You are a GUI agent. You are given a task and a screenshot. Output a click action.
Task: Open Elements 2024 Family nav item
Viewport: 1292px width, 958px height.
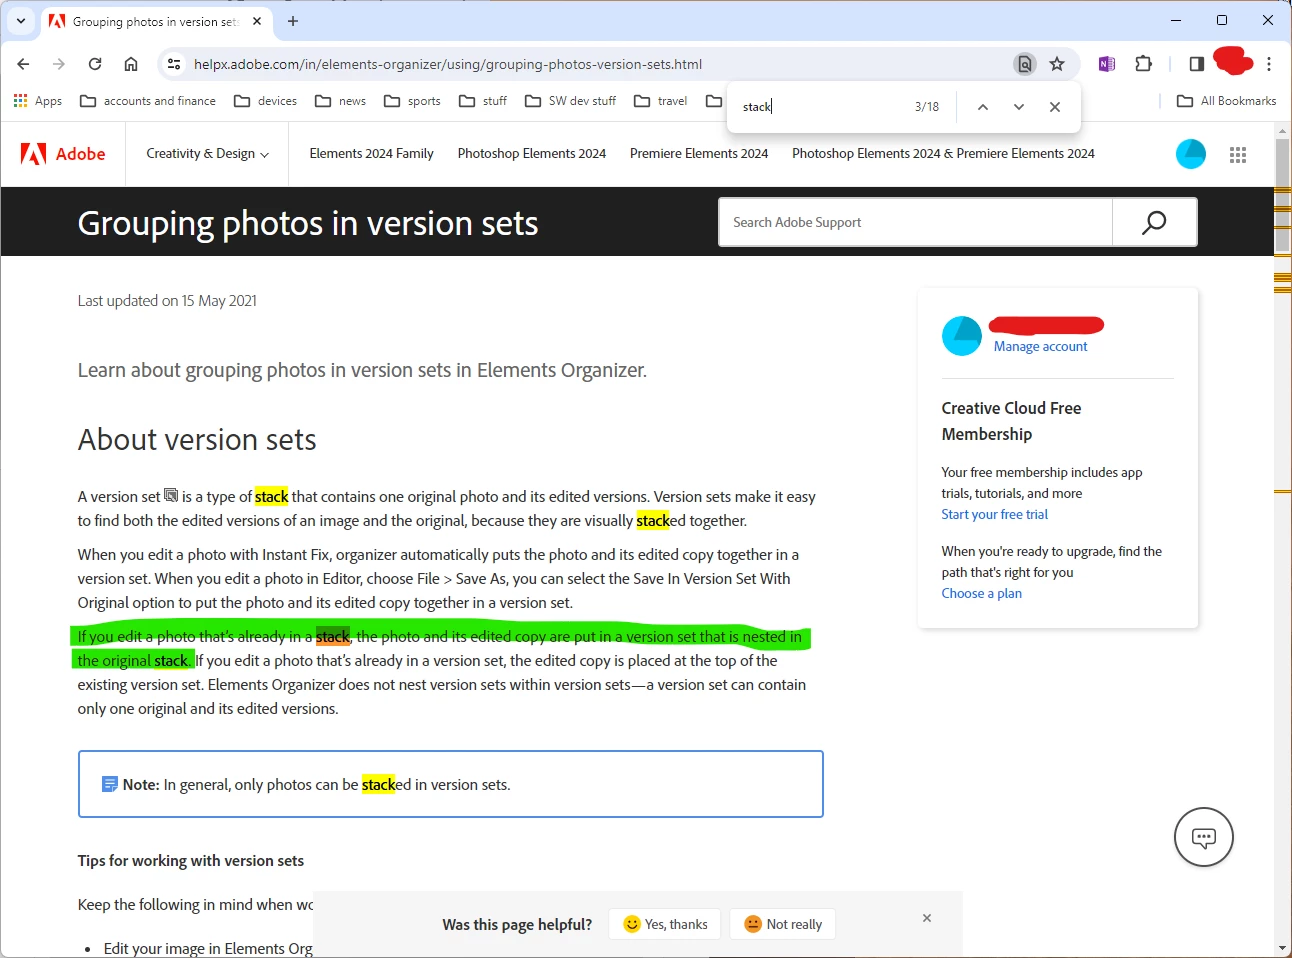(371, 154)
